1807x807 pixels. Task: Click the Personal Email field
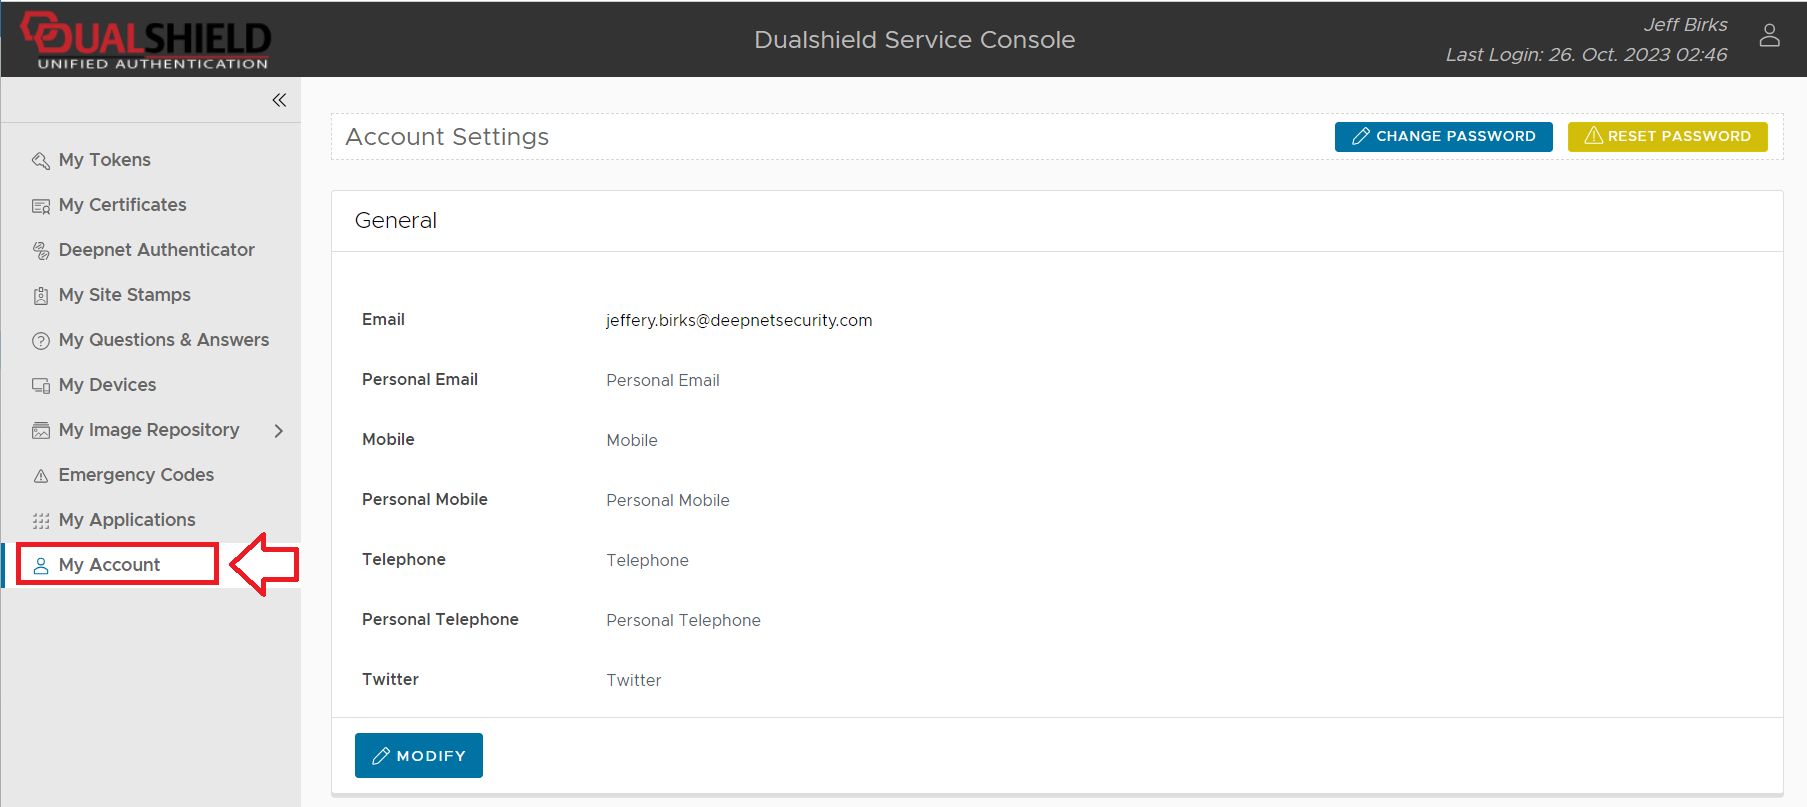pos(663,380)
